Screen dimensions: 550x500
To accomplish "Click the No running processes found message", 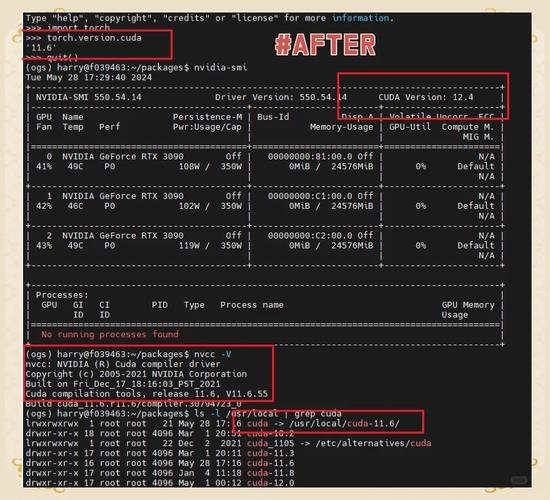I will click(110, 334).
